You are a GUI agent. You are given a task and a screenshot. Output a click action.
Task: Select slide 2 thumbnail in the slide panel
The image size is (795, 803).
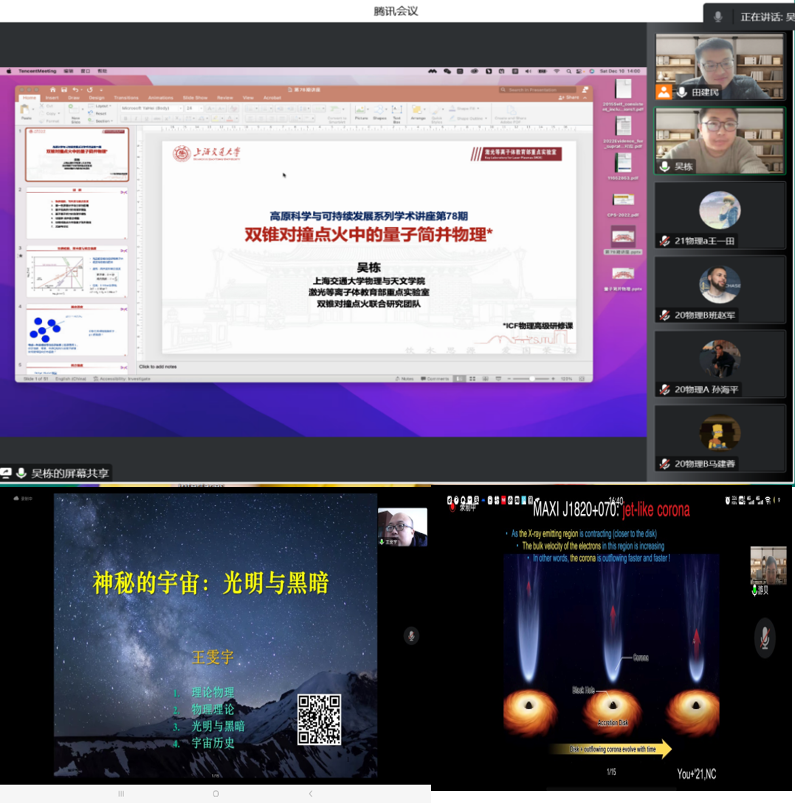tap(76, 215)
